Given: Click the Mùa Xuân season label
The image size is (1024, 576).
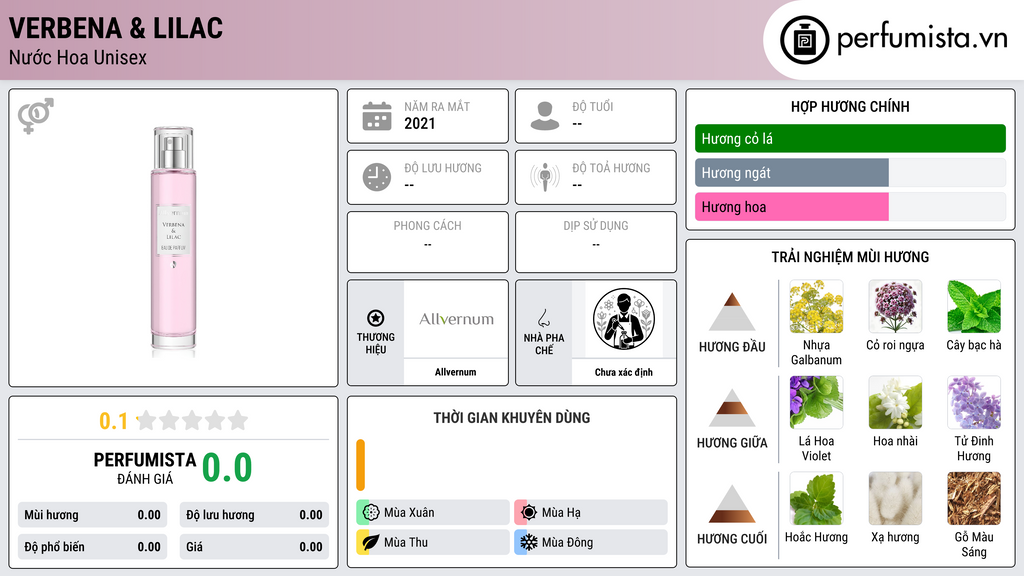Looking at the screenshot, I should tap(409, 513).
